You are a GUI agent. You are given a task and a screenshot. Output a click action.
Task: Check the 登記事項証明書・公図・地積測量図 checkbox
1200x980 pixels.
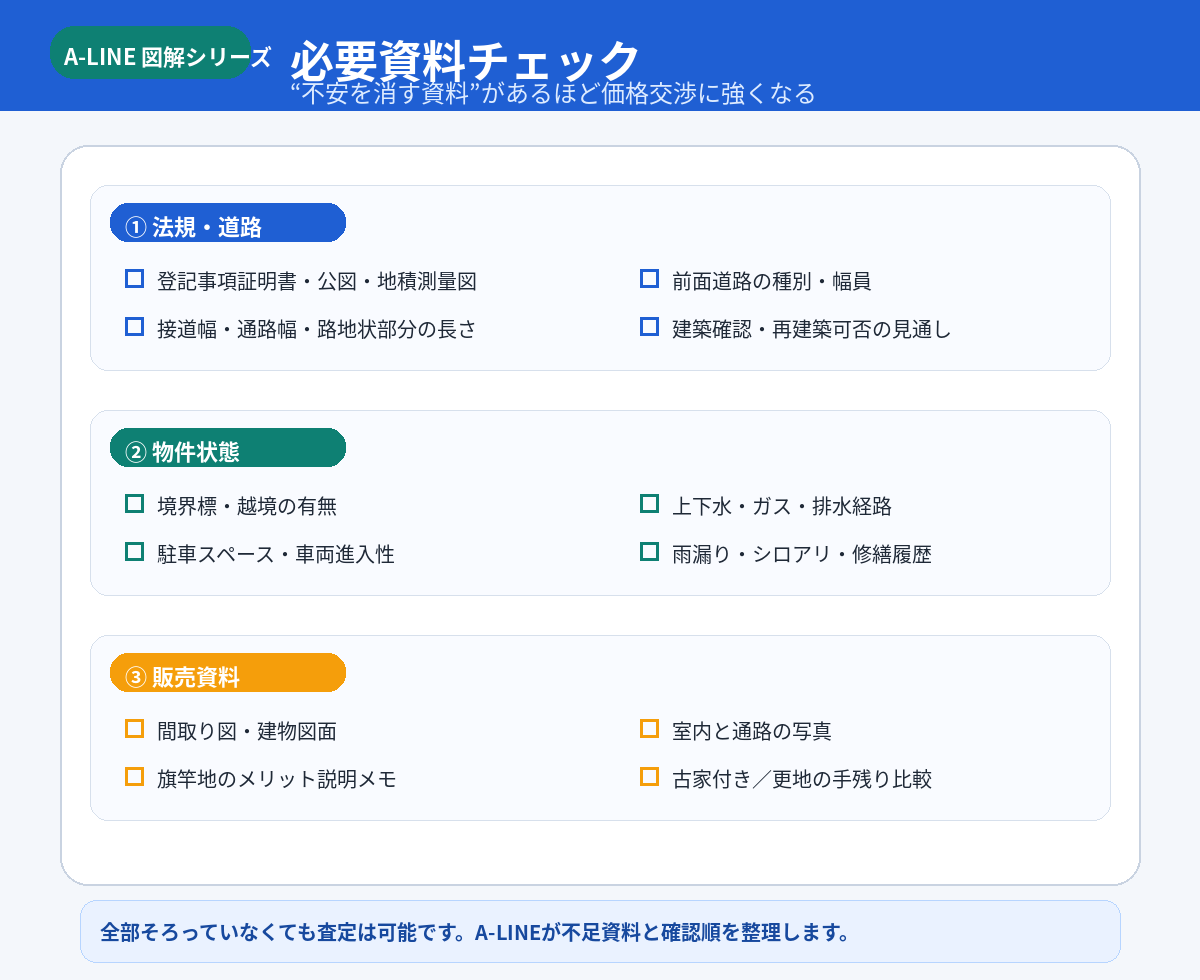(x=134, y=279)
